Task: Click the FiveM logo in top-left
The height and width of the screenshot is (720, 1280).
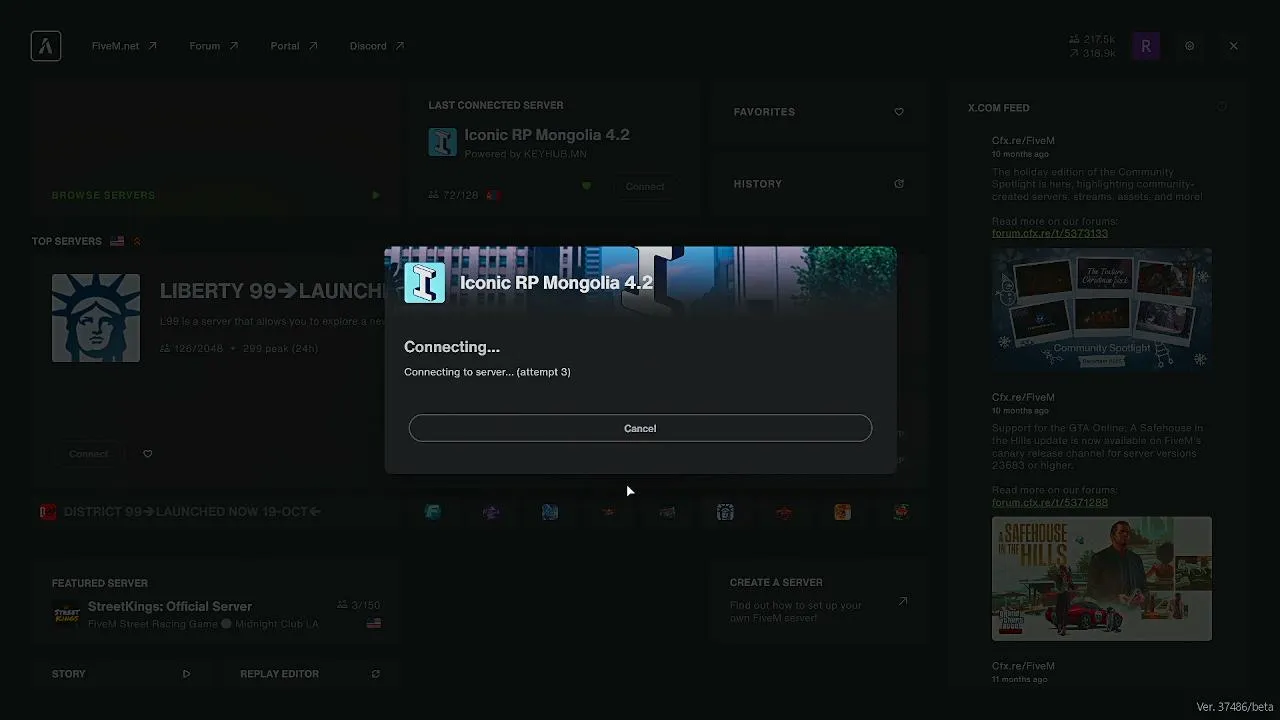Action: [x=46, y=46]
